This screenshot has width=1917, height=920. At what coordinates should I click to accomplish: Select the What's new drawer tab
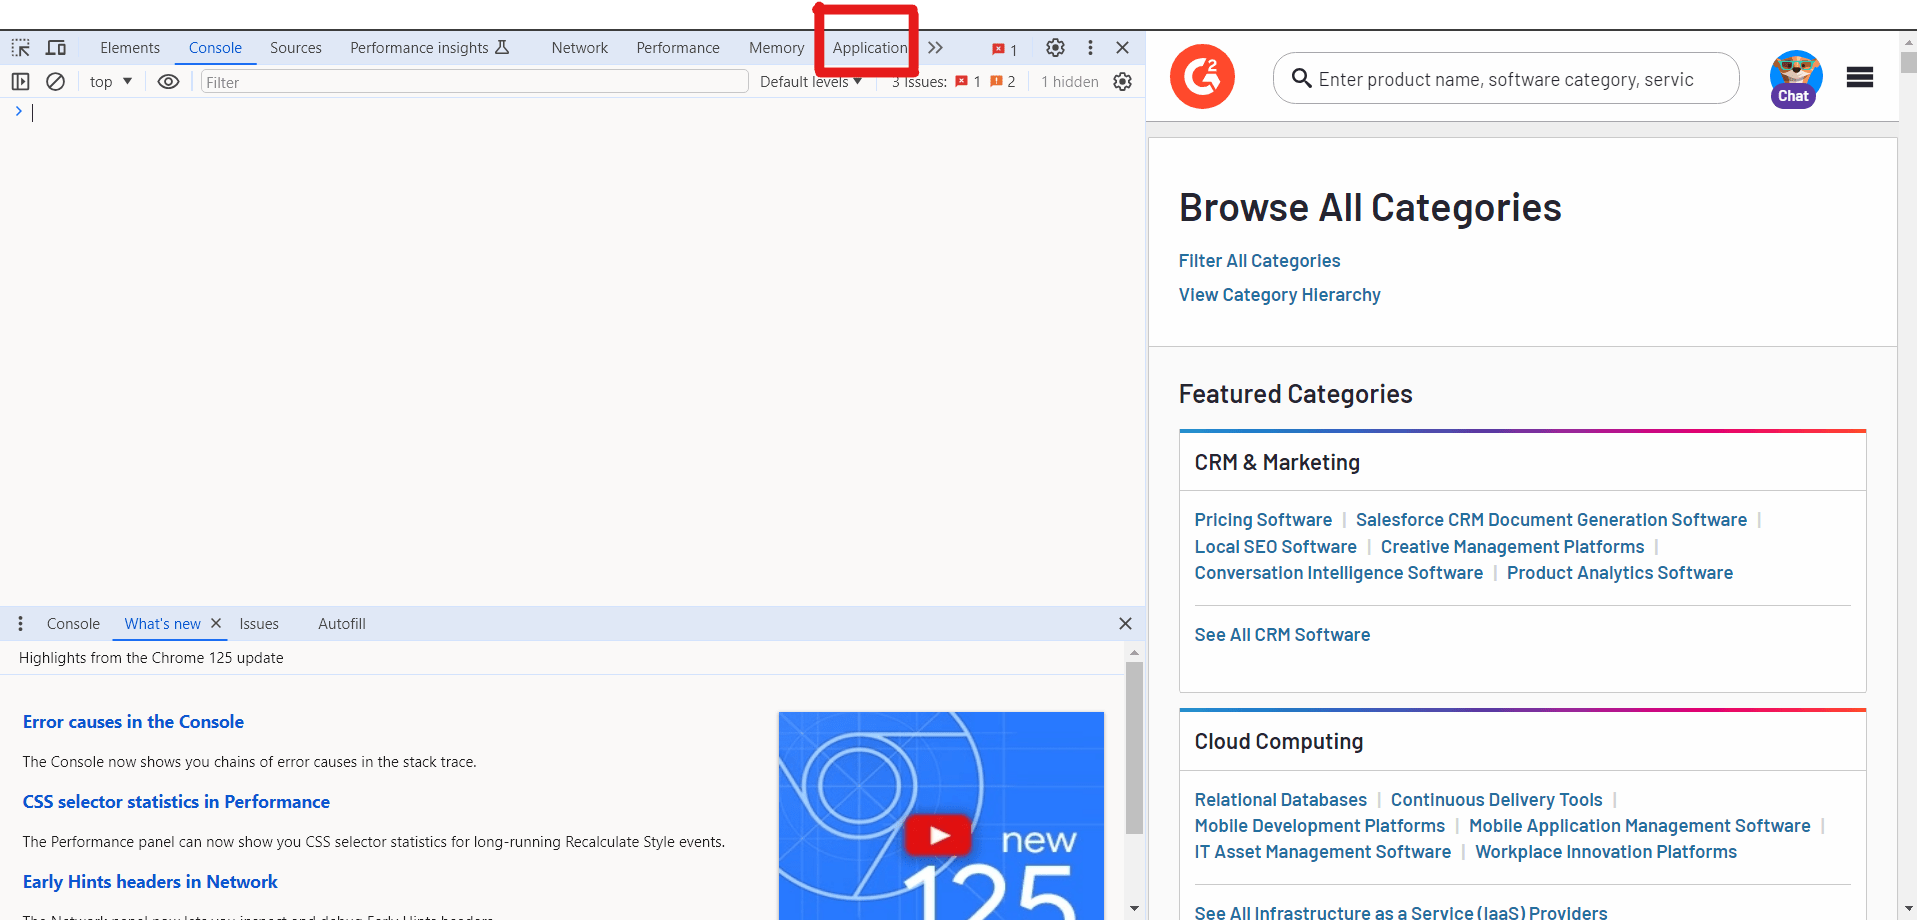pos(162,624)
